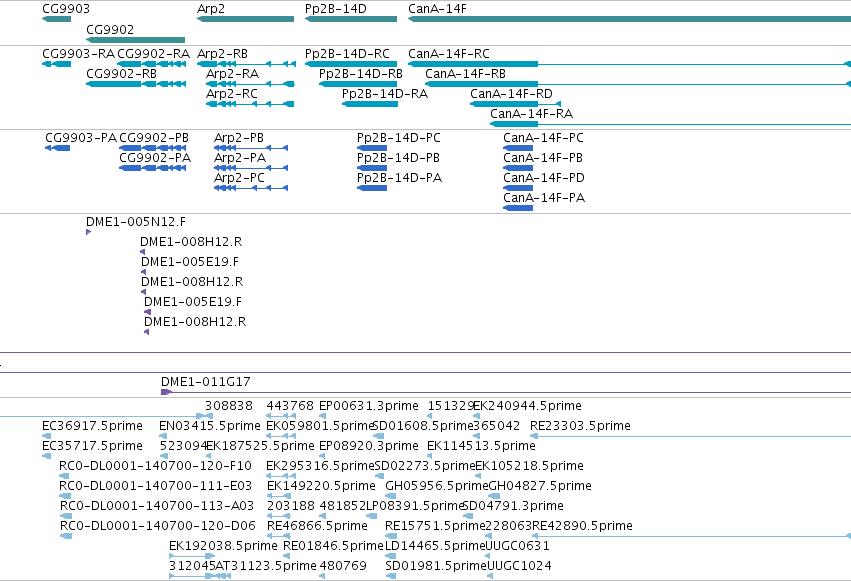Select the CanA-14F gene label
851x581 pixels.
tap(437, 9)
